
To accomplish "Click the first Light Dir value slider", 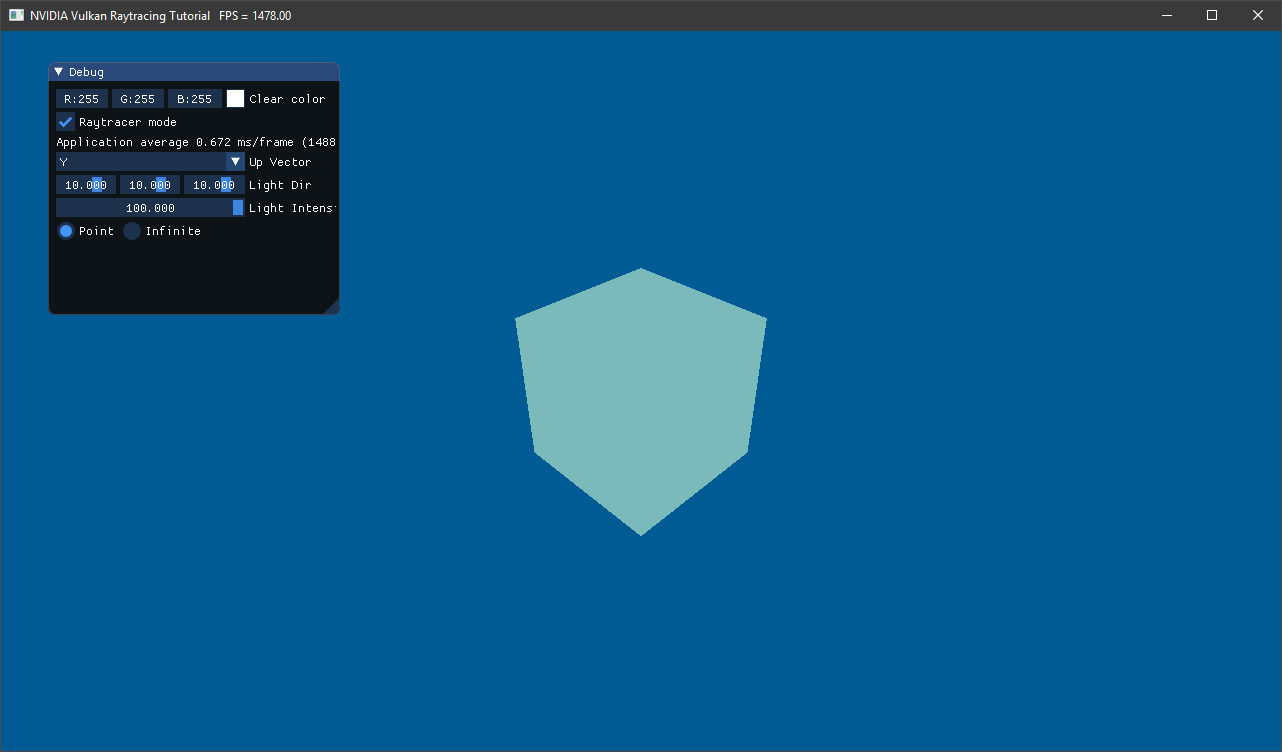I will coord(86,185).
